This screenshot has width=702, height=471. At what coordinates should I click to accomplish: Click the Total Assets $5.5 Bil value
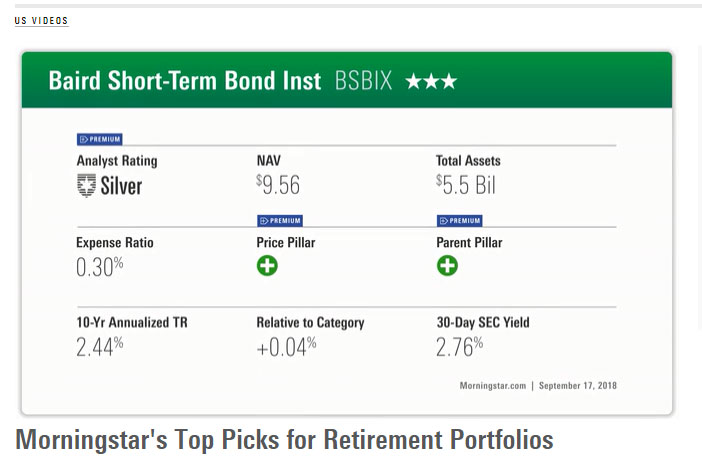(x=466, y=185)
